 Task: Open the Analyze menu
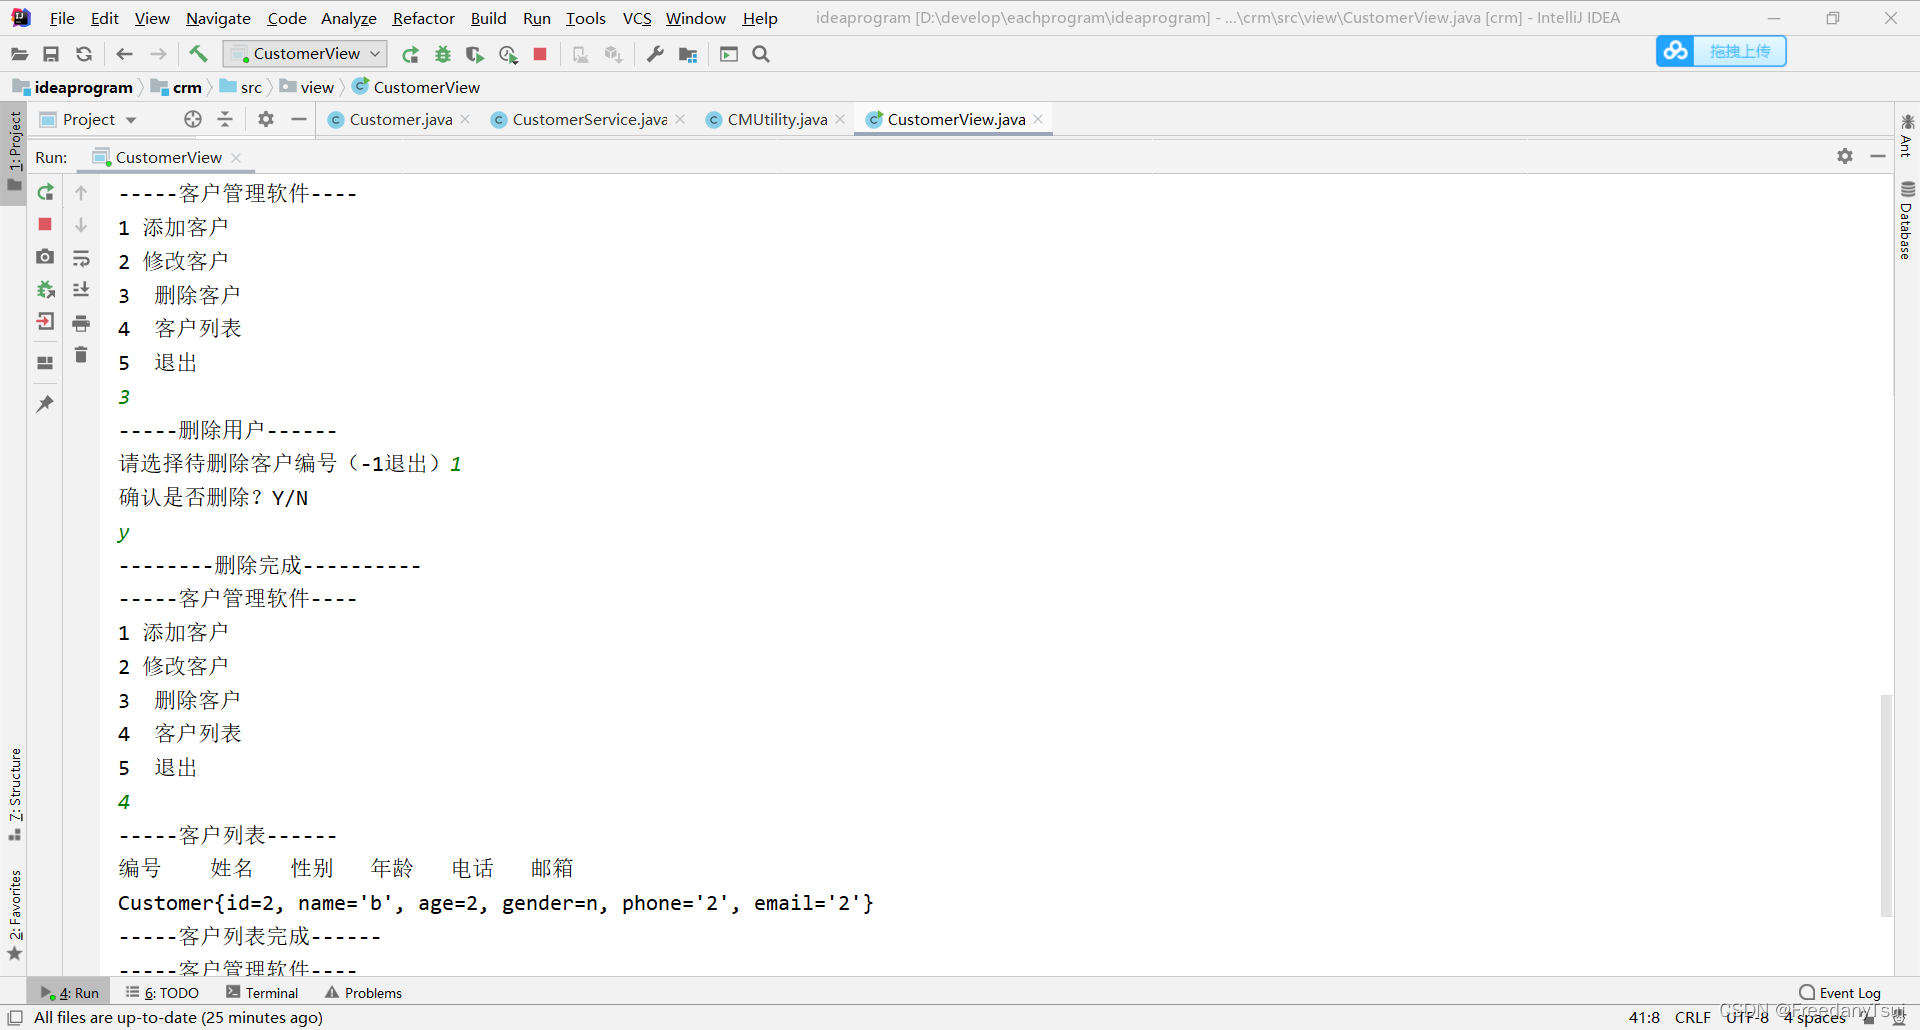pyautogui.click(x=348, y=18)
